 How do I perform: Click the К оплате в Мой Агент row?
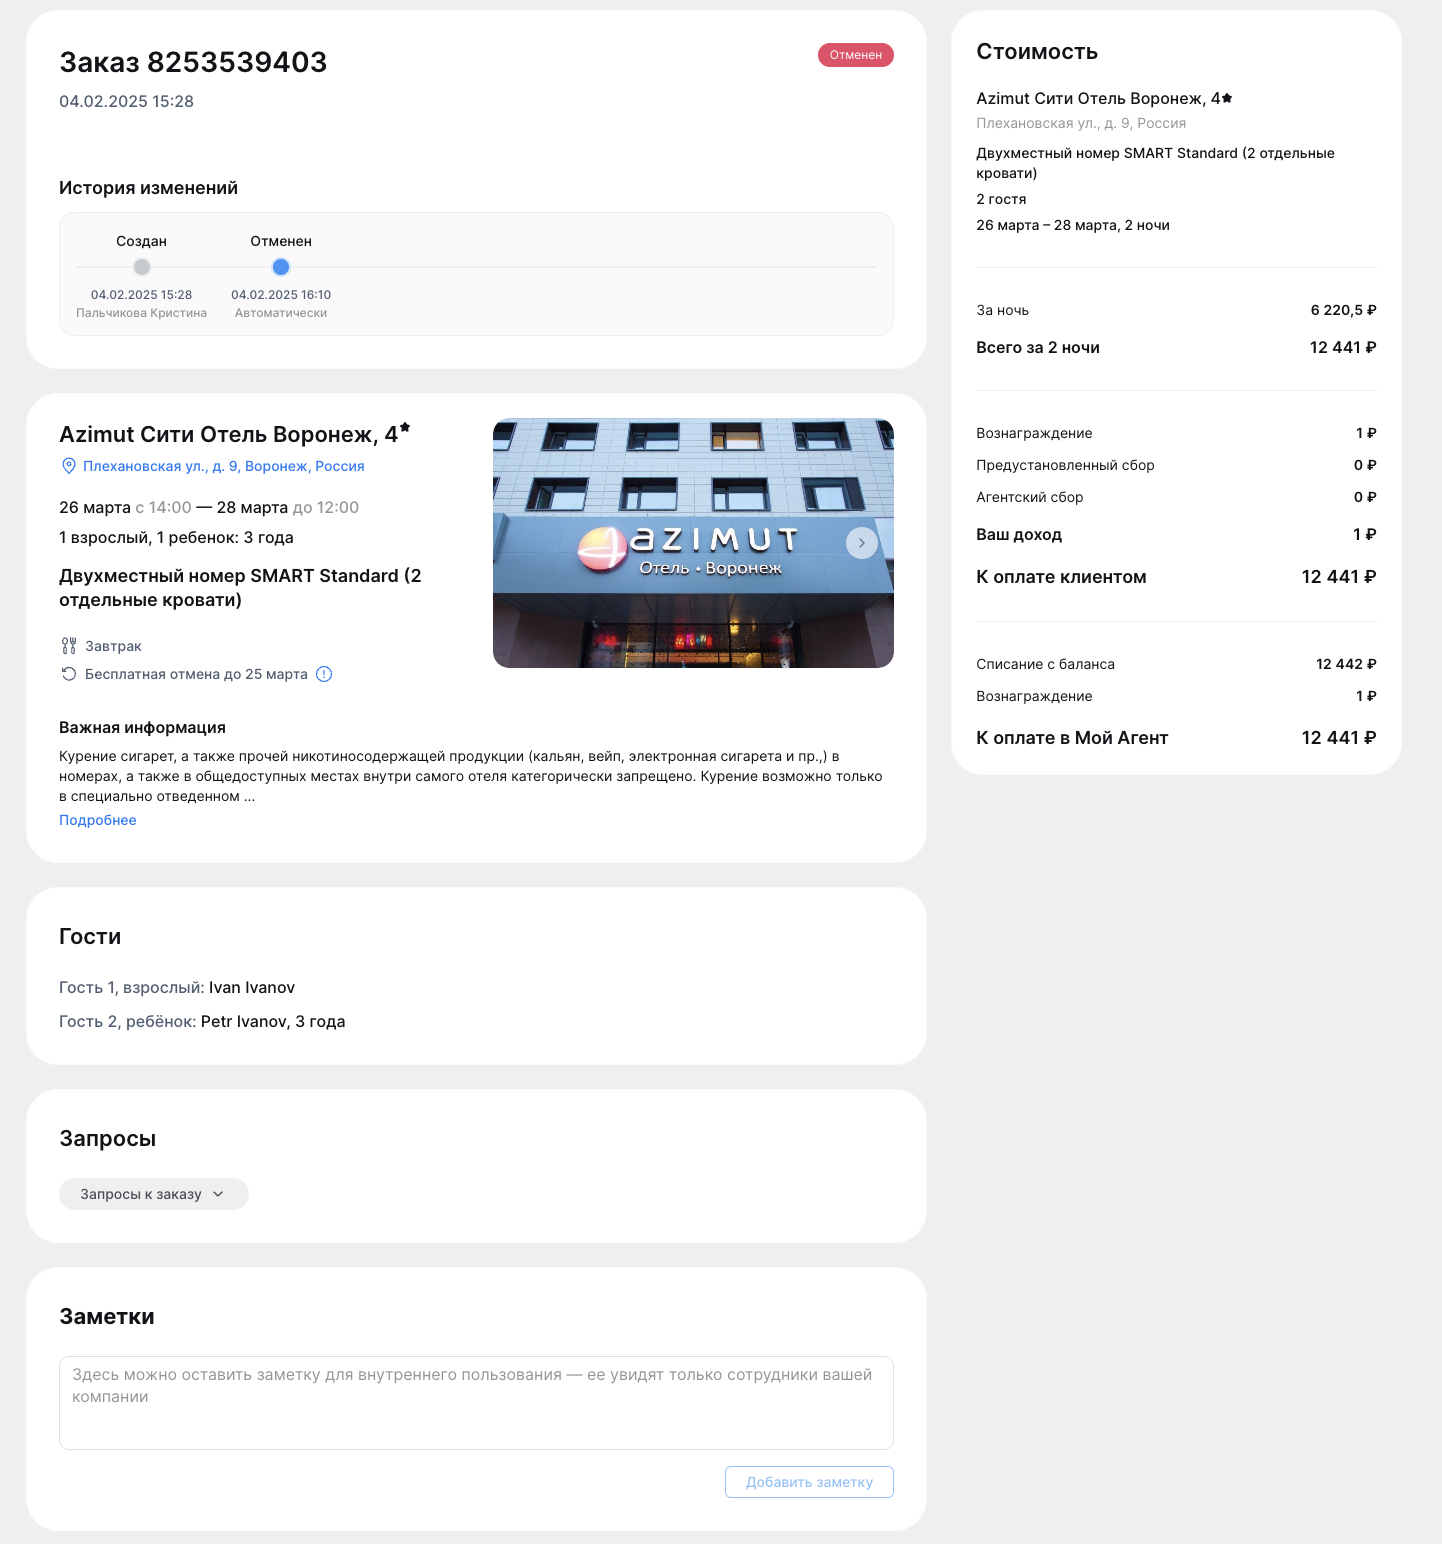1176,738
